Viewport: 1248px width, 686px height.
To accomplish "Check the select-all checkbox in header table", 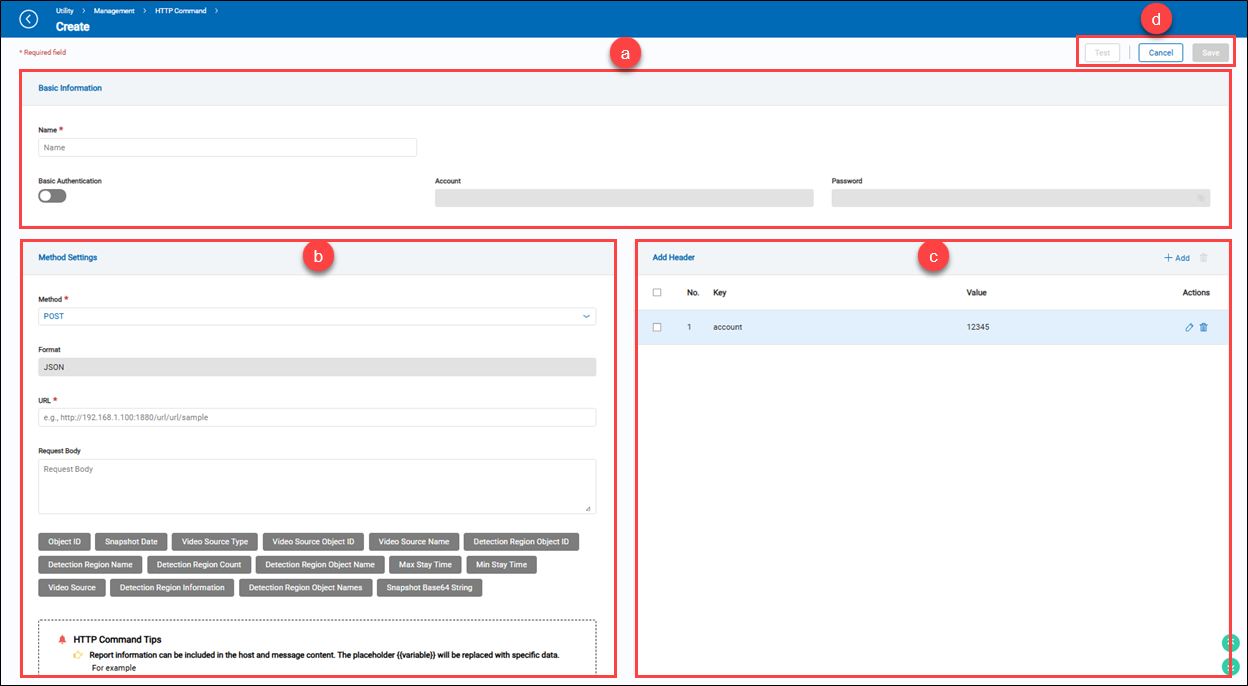I will (x=657, y=293).
